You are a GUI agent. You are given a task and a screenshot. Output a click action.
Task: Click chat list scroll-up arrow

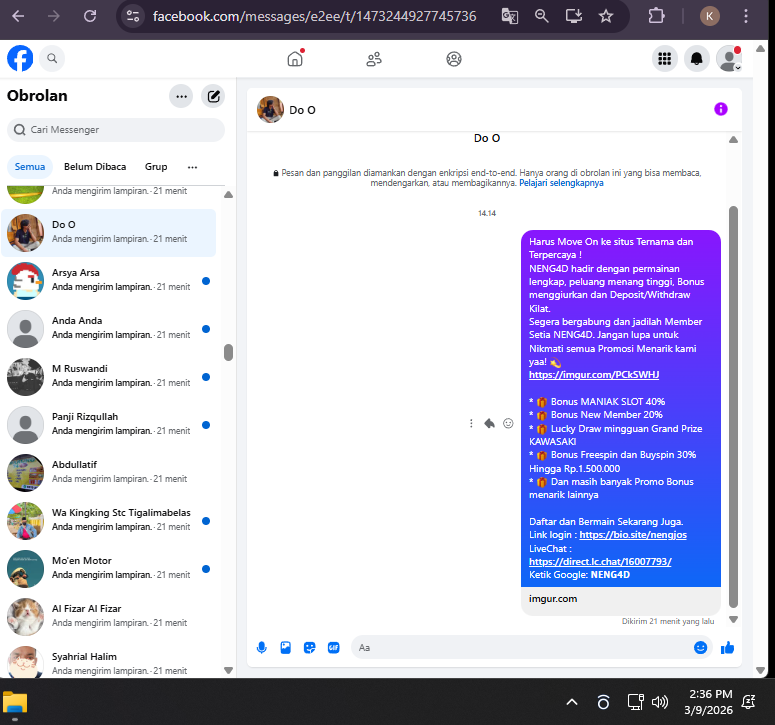(x=228, y=194)
